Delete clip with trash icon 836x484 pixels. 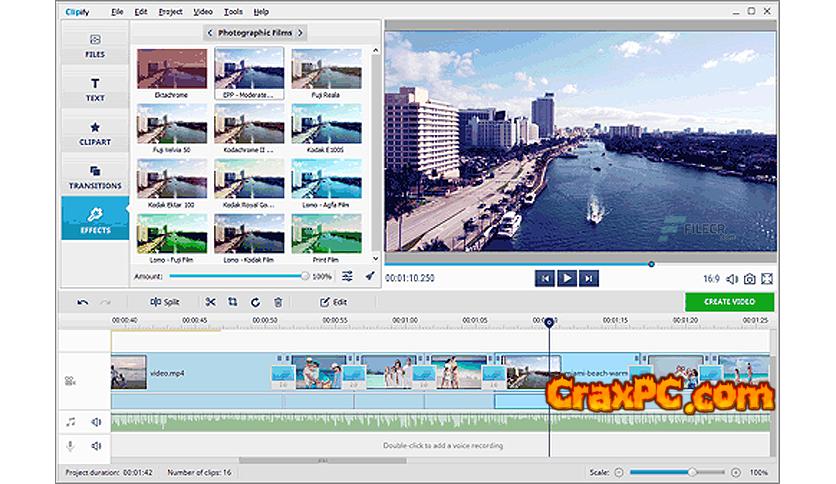click(x=278, y=302)
